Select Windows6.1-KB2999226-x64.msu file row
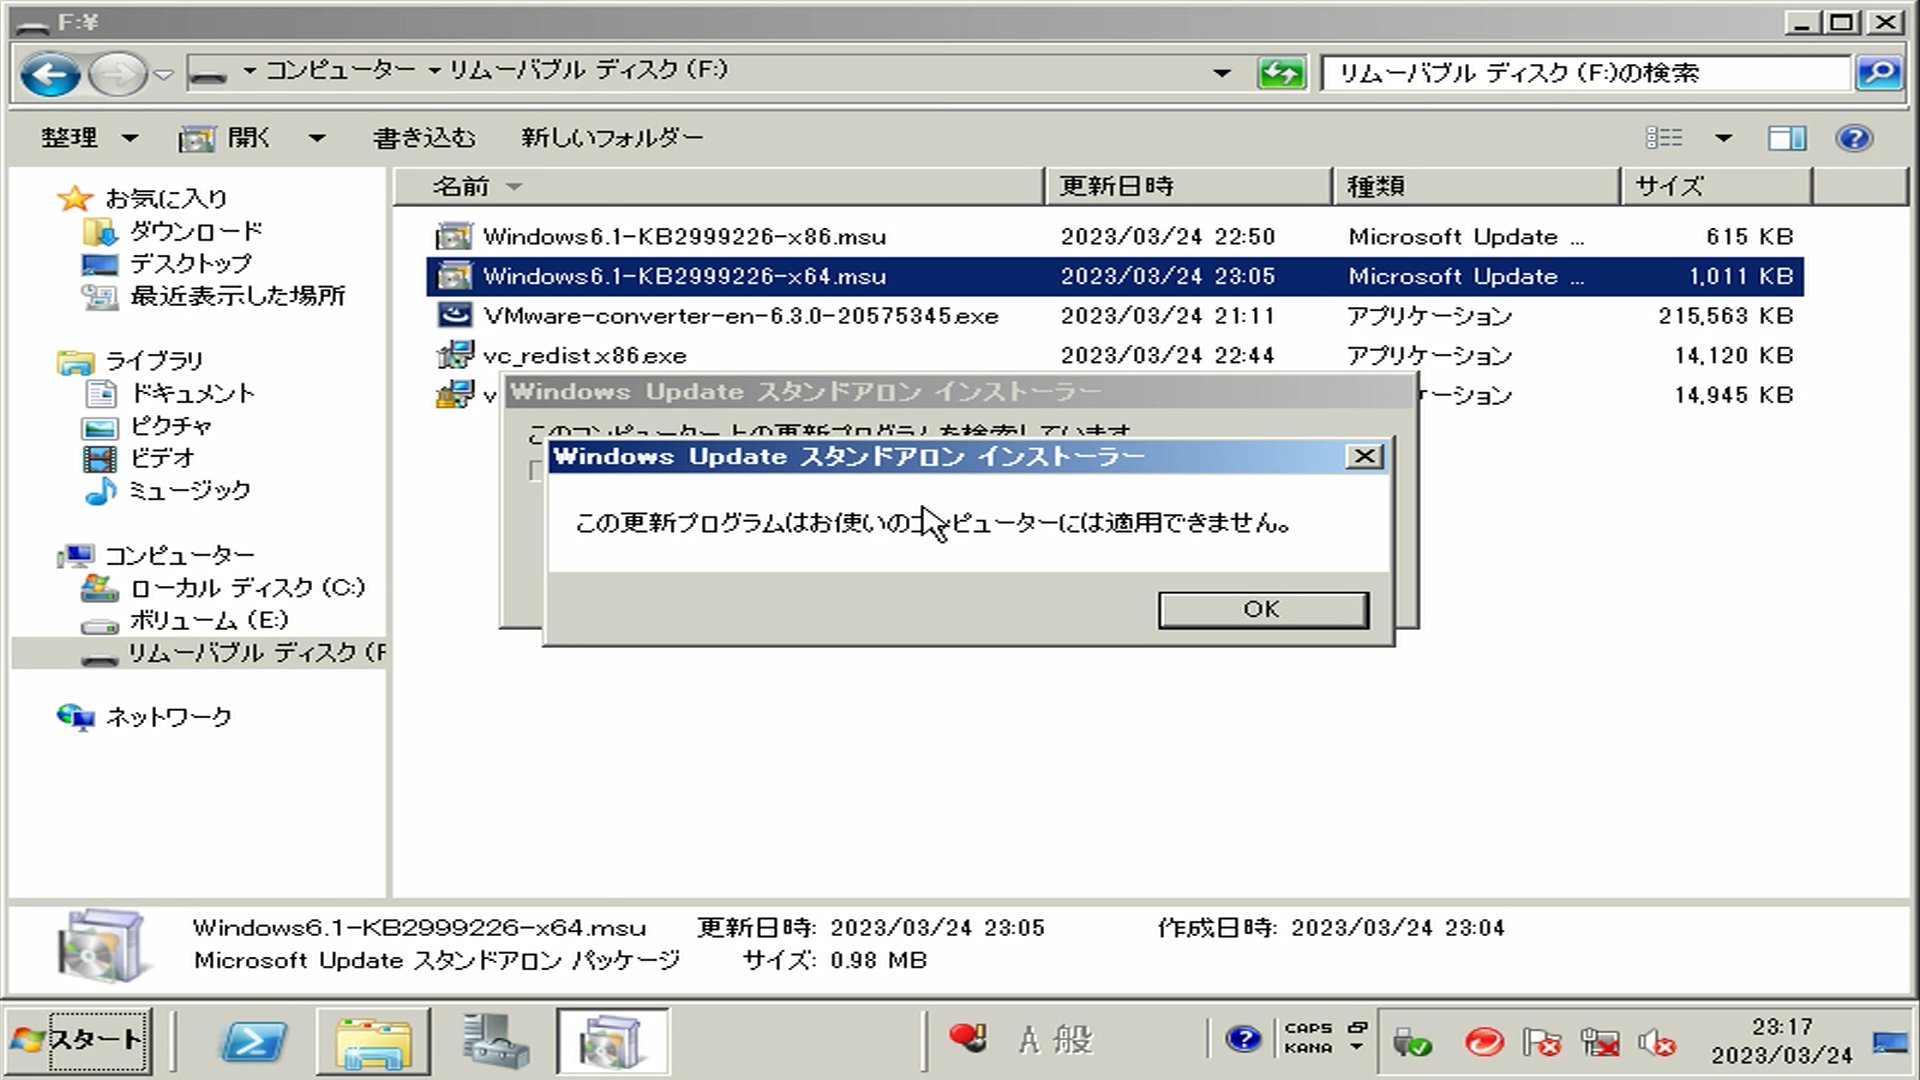The width and height of the screenshot is (1920, 1080). (x=1115, y=276)
